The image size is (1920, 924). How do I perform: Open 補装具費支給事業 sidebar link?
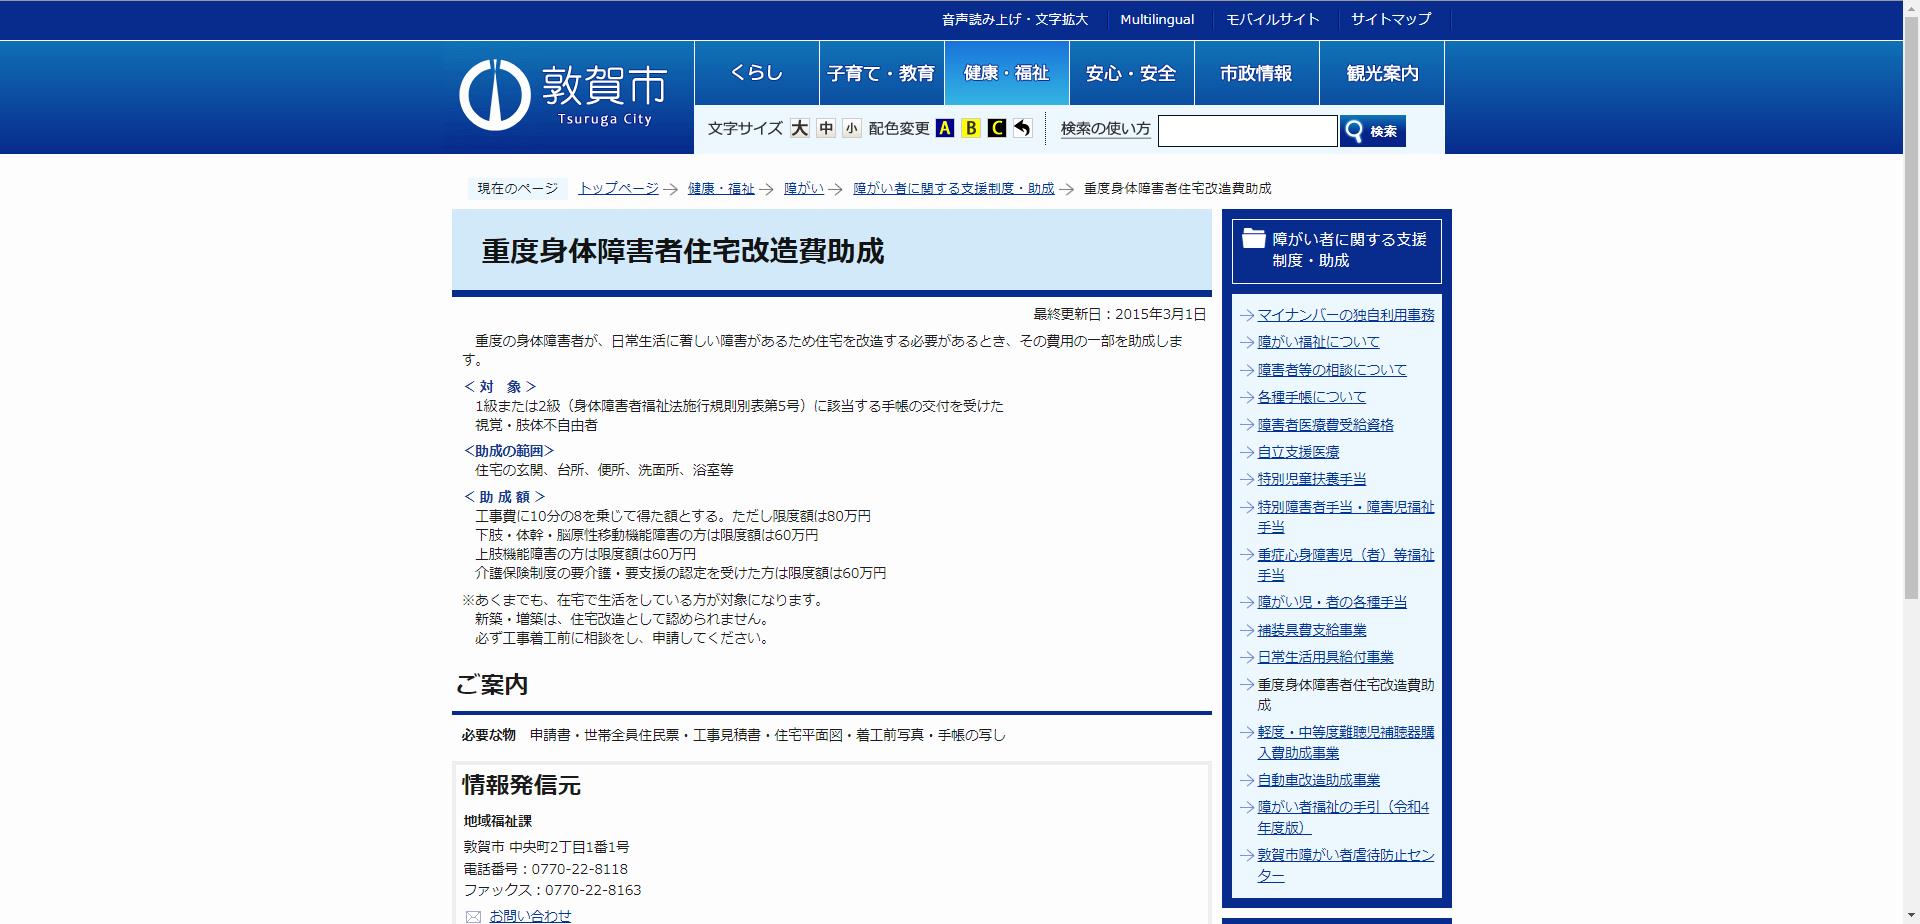1311,630
